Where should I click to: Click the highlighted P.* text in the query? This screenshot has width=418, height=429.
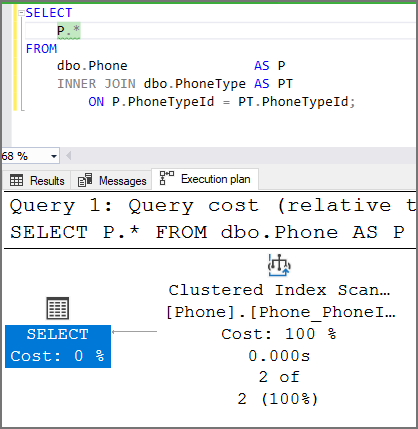[69, 31]
